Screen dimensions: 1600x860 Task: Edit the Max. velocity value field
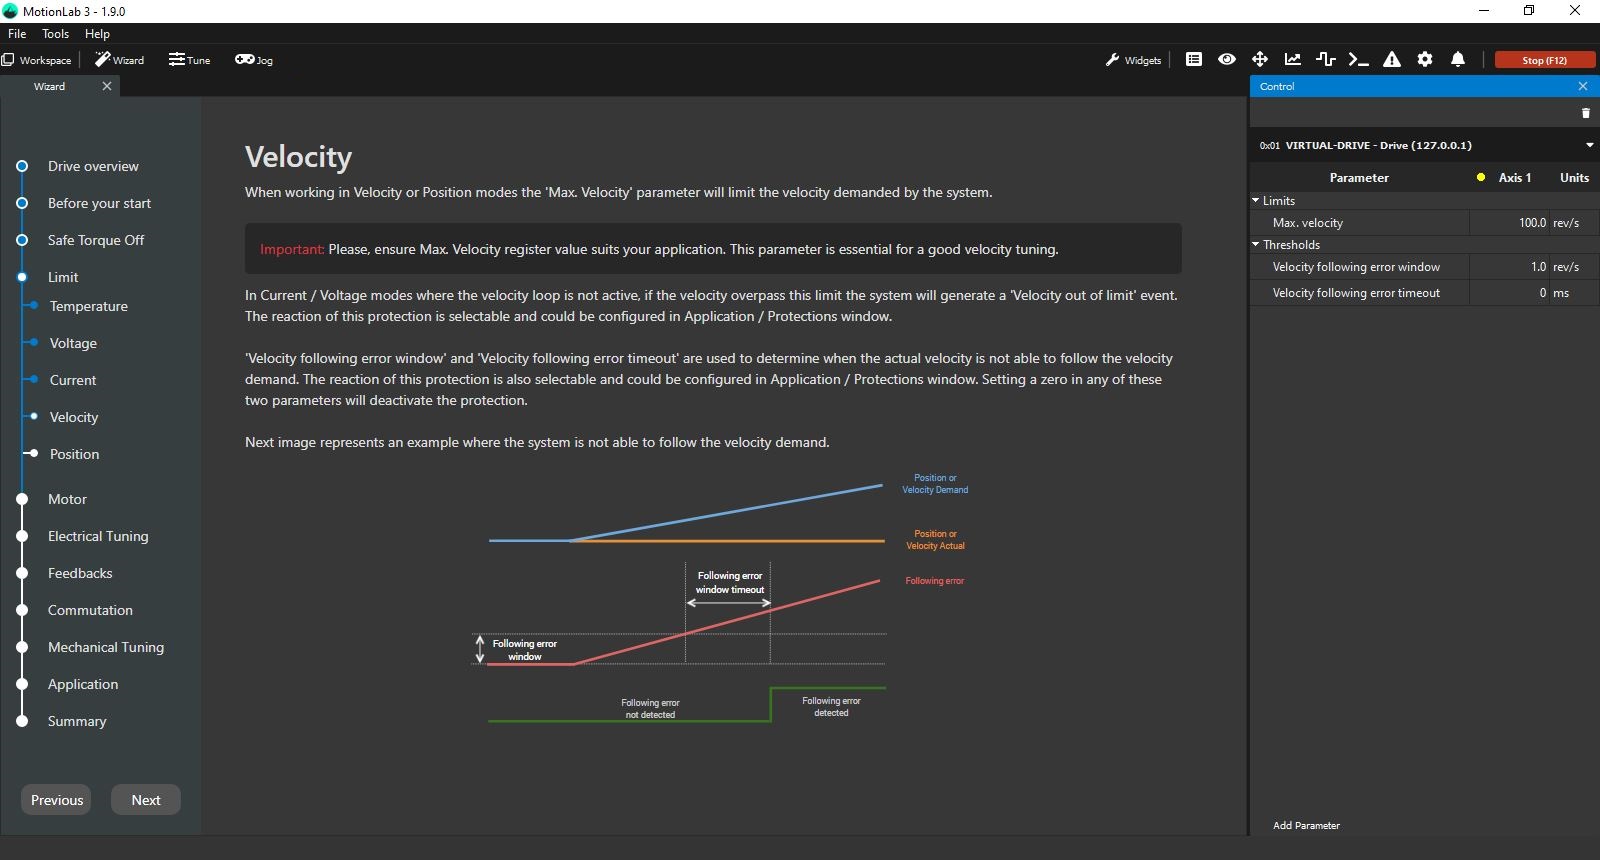[x=1510, y=223]
